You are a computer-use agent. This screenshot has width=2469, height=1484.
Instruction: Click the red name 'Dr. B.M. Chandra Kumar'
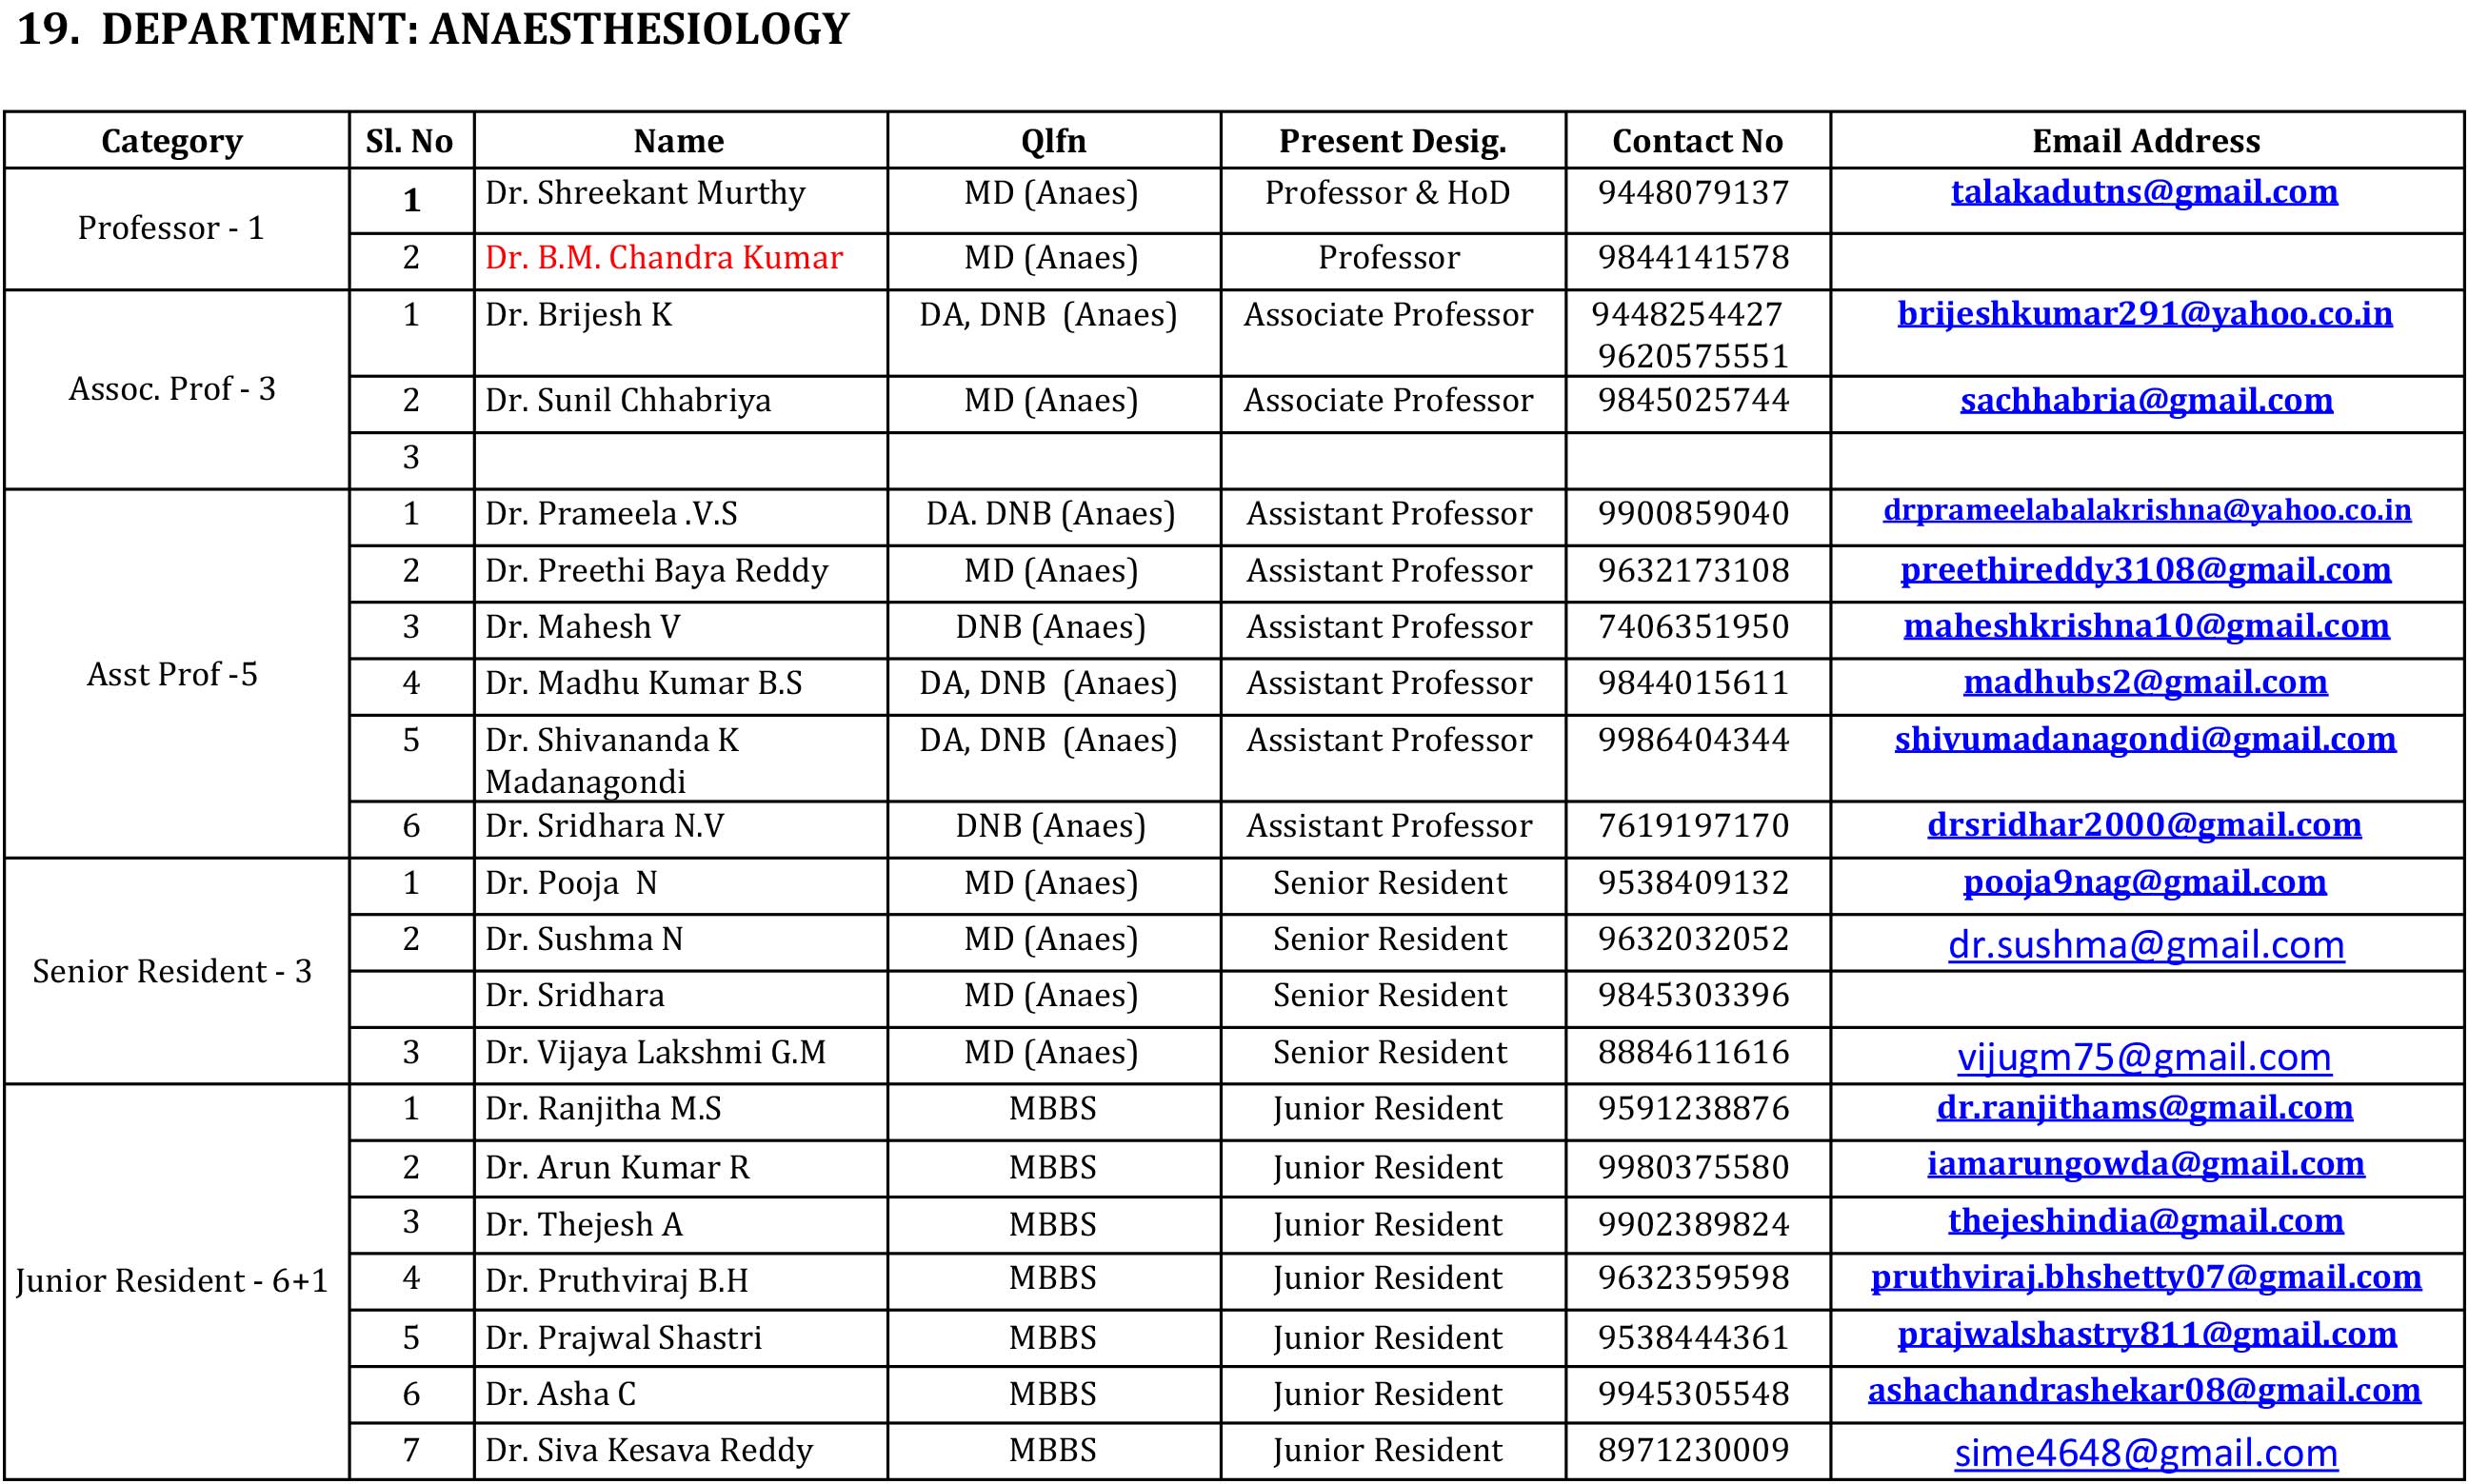[x=664, y=258]
